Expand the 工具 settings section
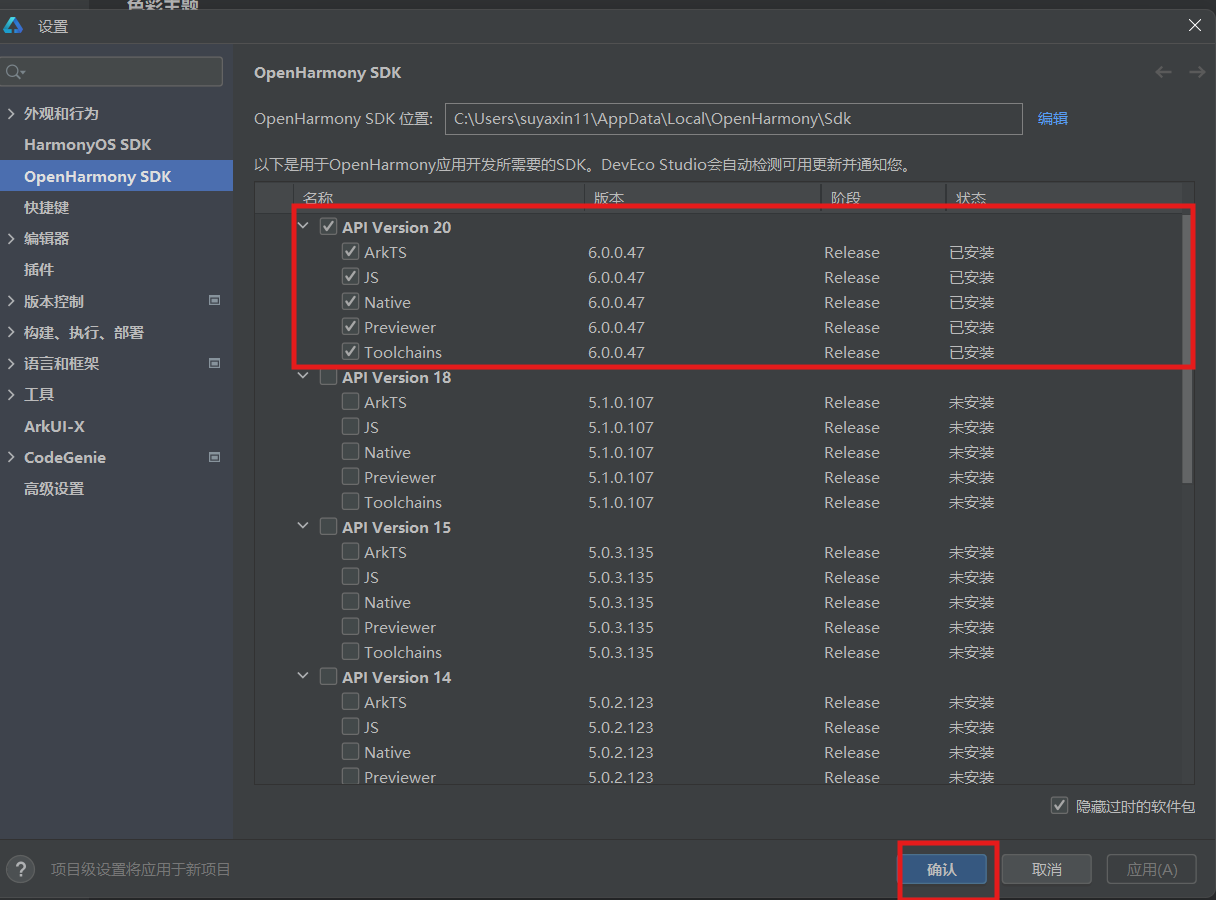 point(11,395)
